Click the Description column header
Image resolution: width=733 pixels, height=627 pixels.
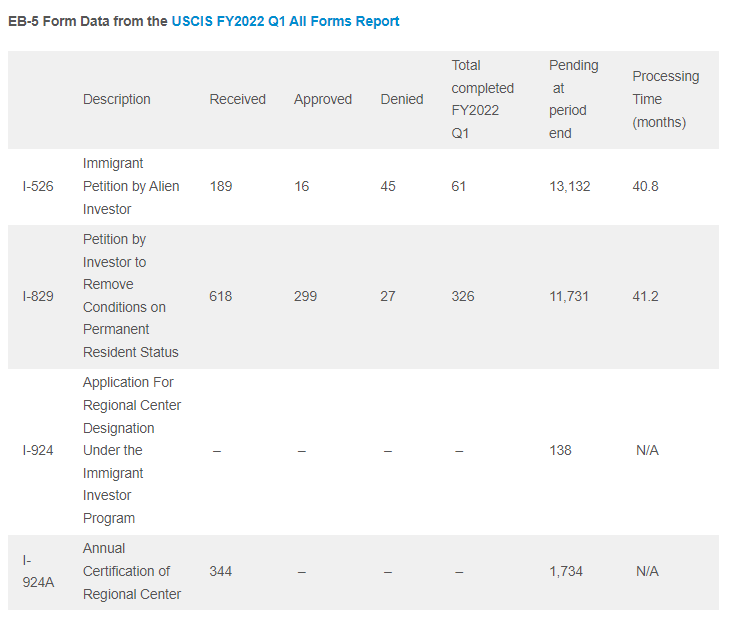pyautogui.click(x=116, y=99)
